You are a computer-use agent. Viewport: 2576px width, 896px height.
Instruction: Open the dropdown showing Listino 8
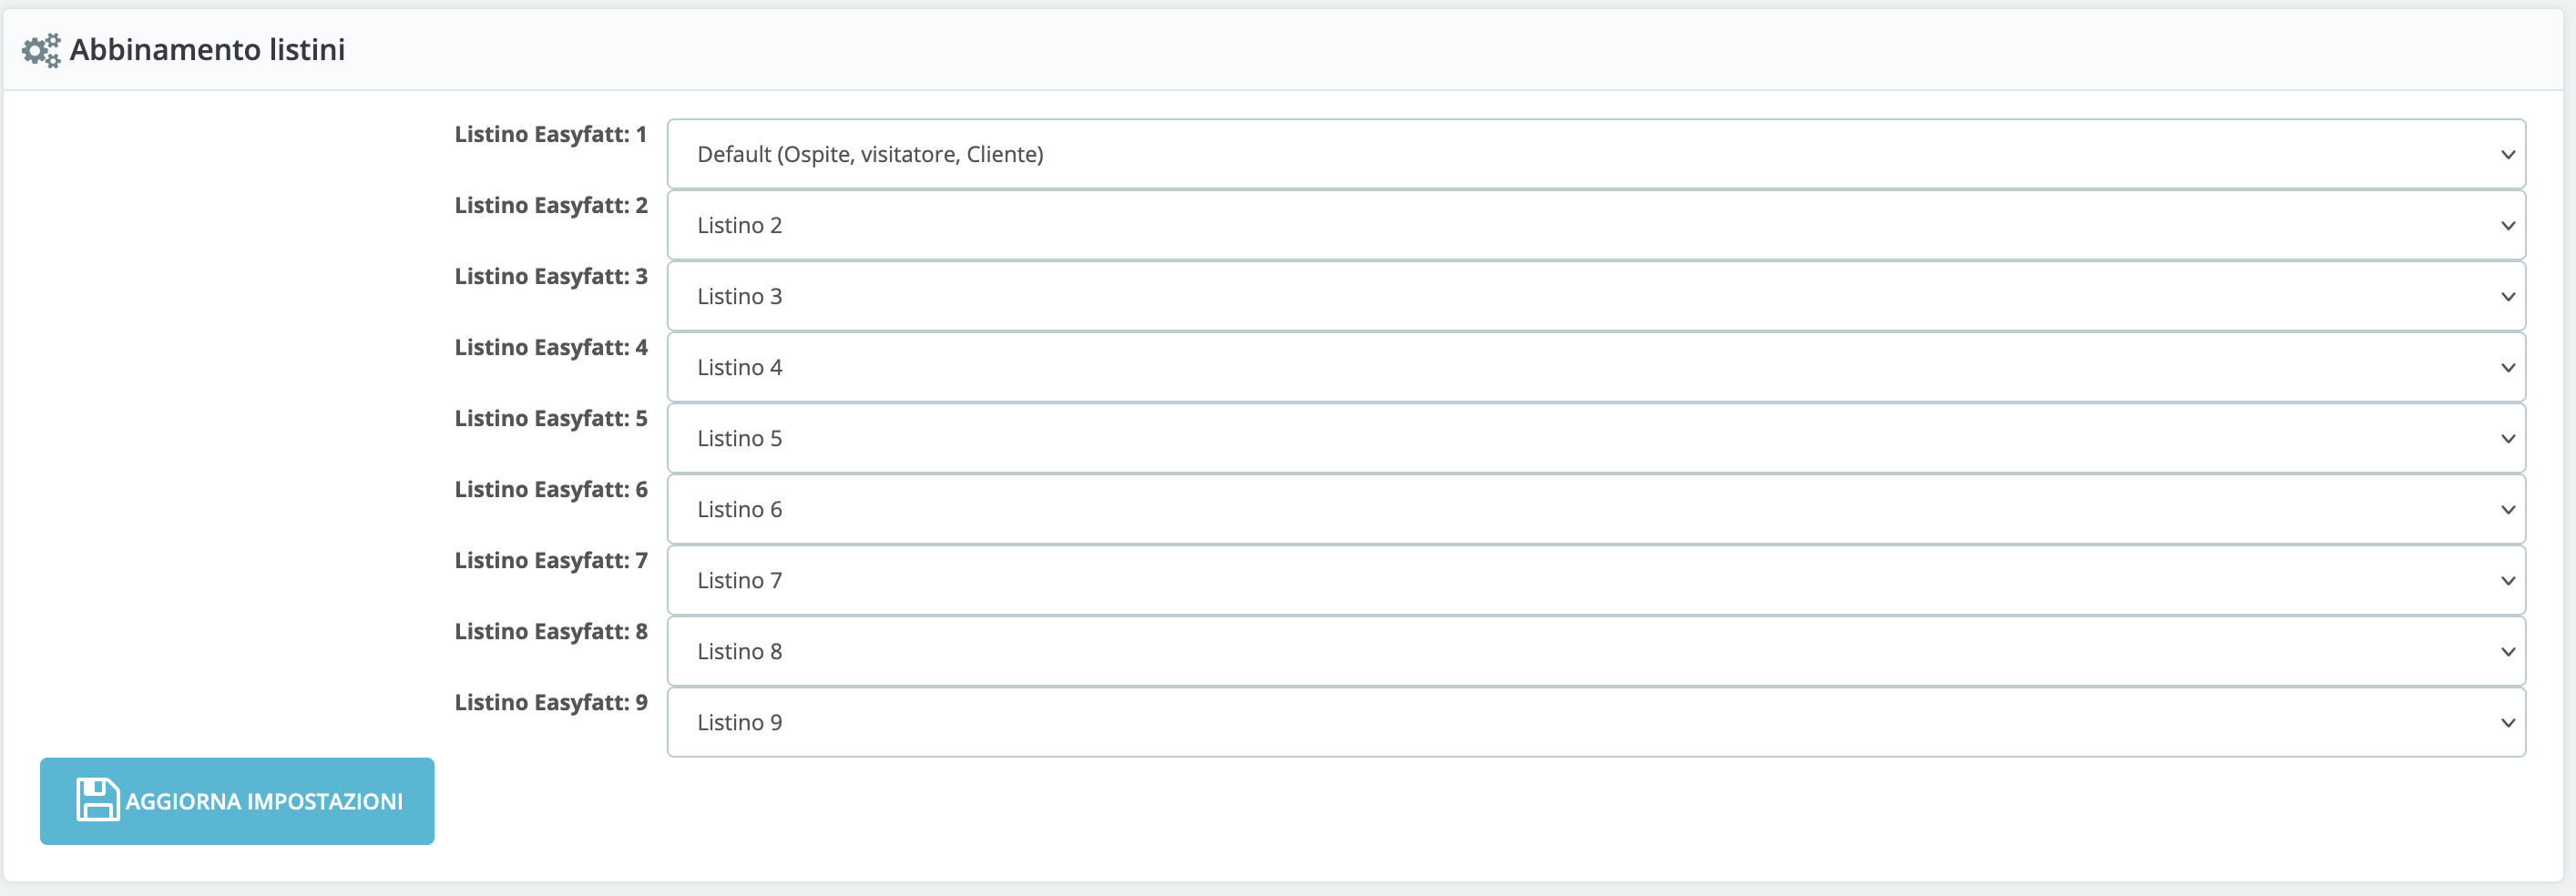1596,651
